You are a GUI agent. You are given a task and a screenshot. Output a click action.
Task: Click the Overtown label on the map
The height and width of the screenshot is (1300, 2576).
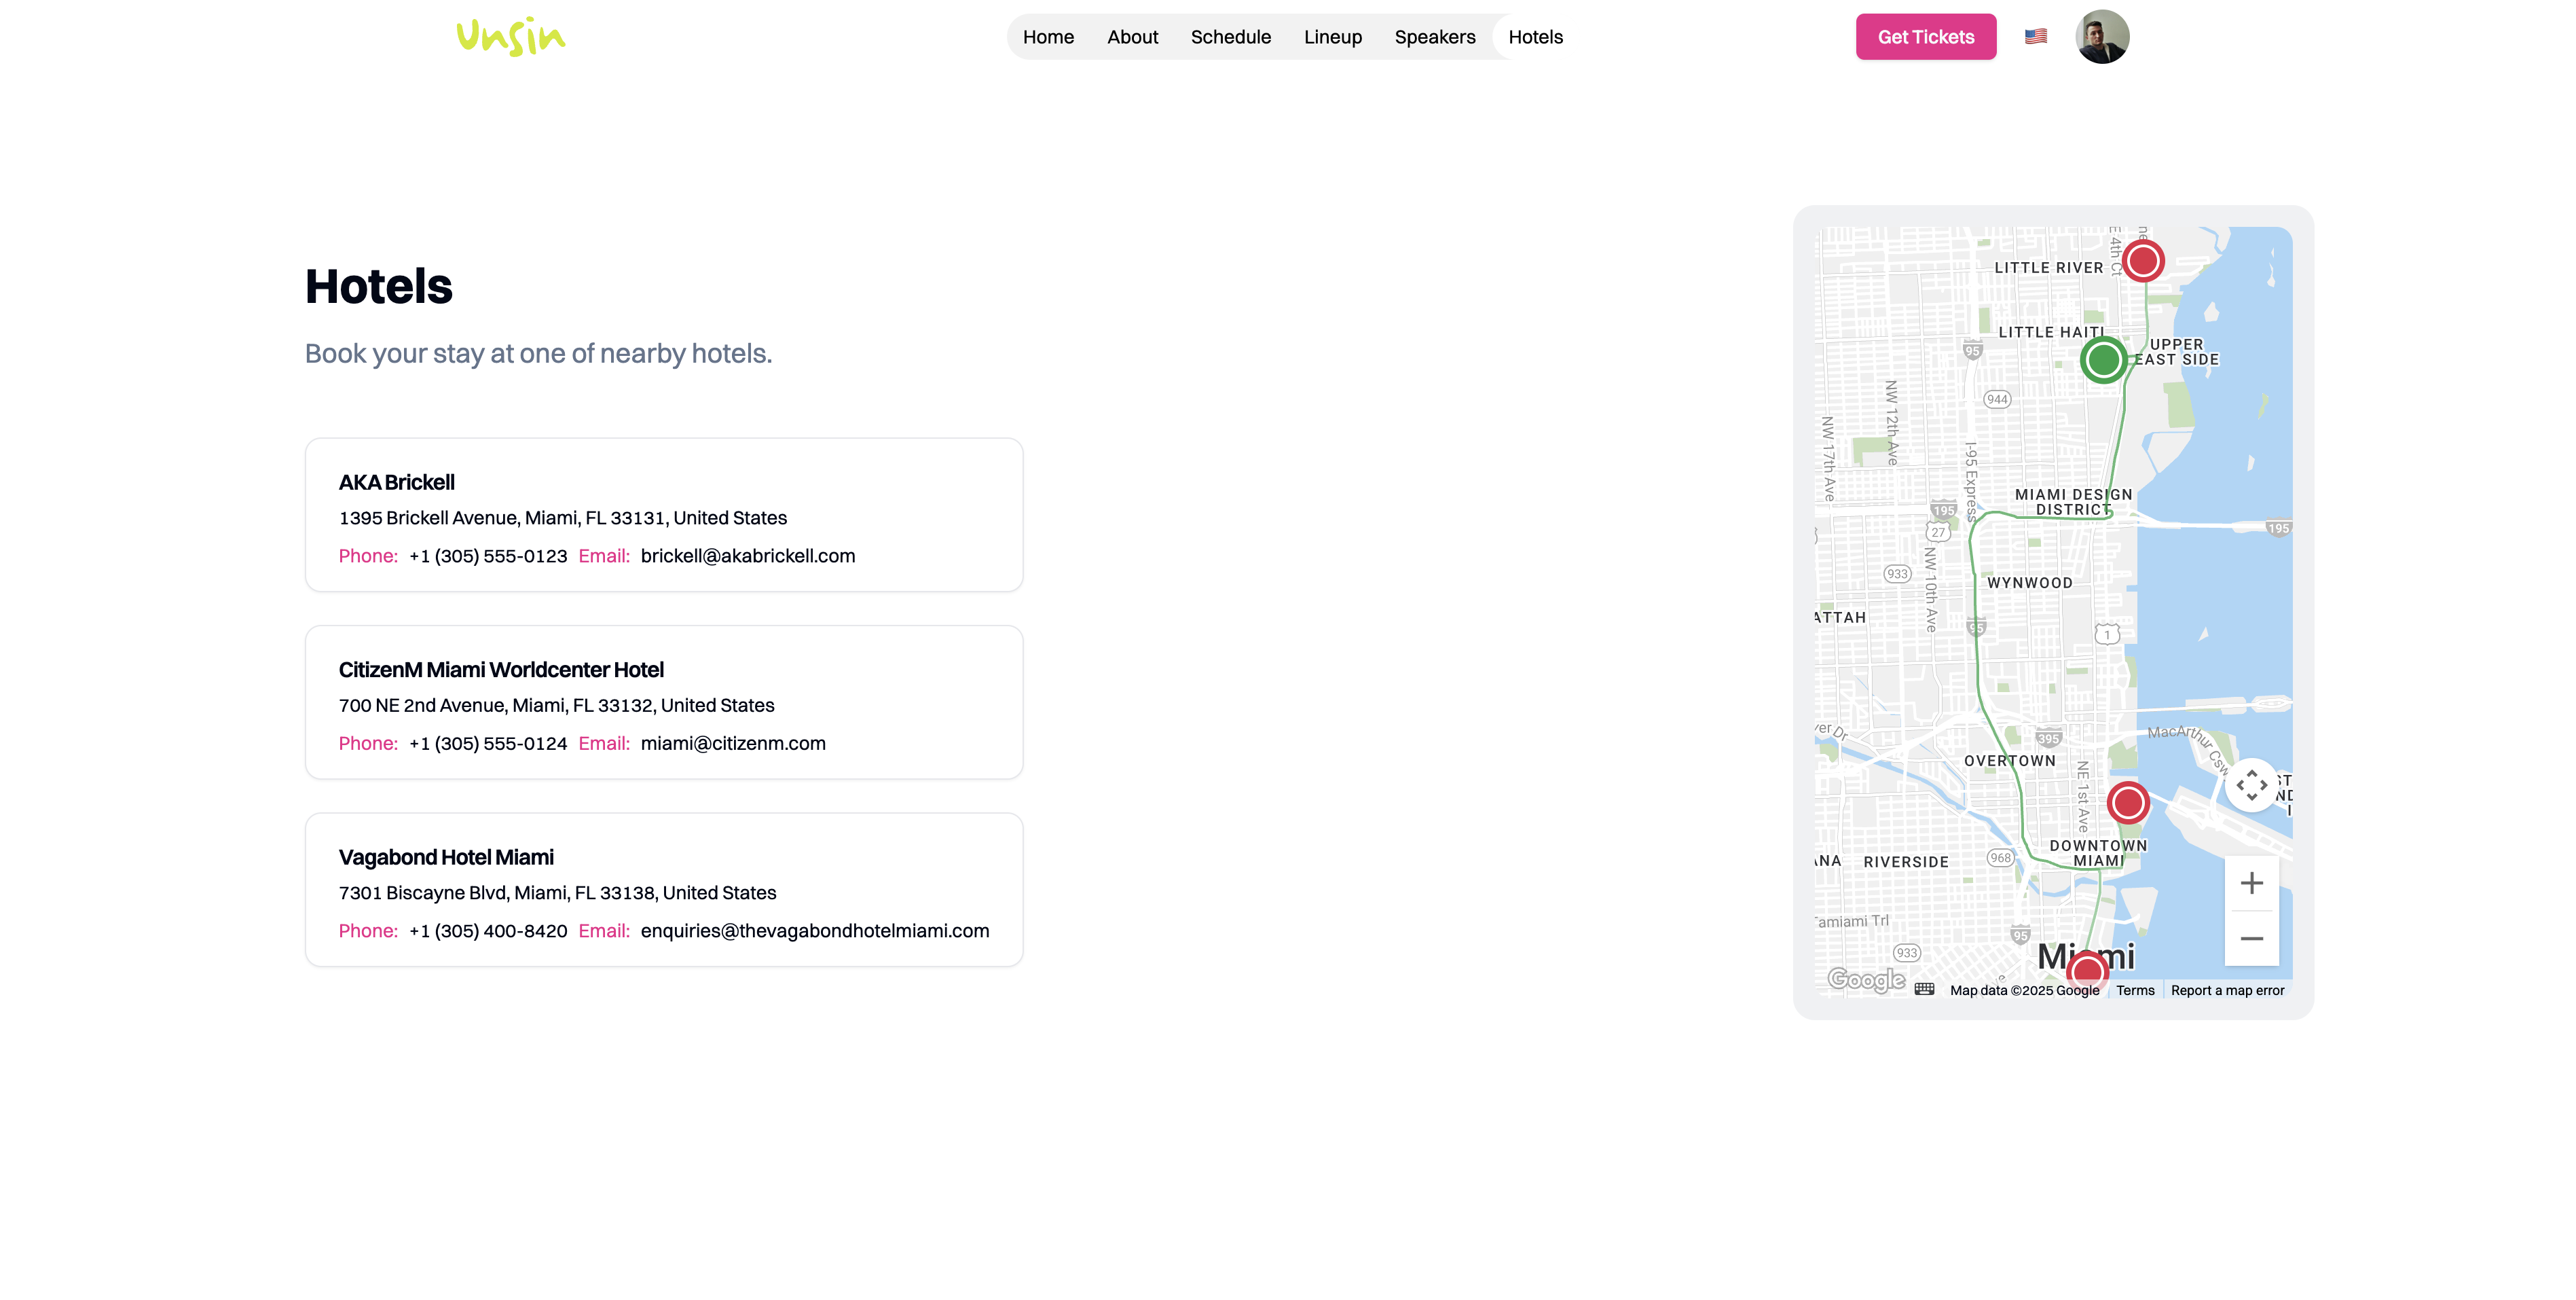[x=2009, y=761]
